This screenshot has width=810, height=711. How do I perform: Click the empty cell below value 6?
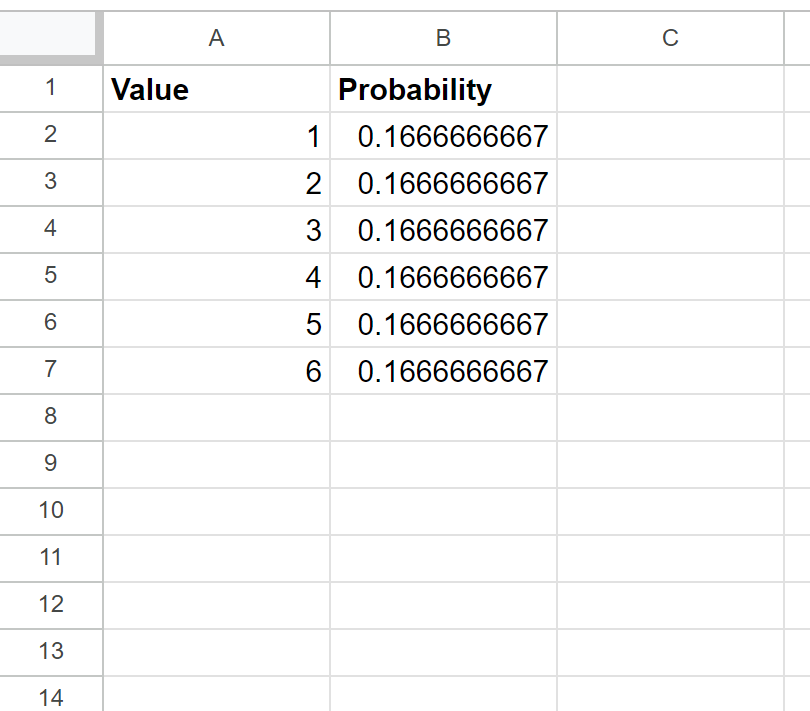[216, 417]
